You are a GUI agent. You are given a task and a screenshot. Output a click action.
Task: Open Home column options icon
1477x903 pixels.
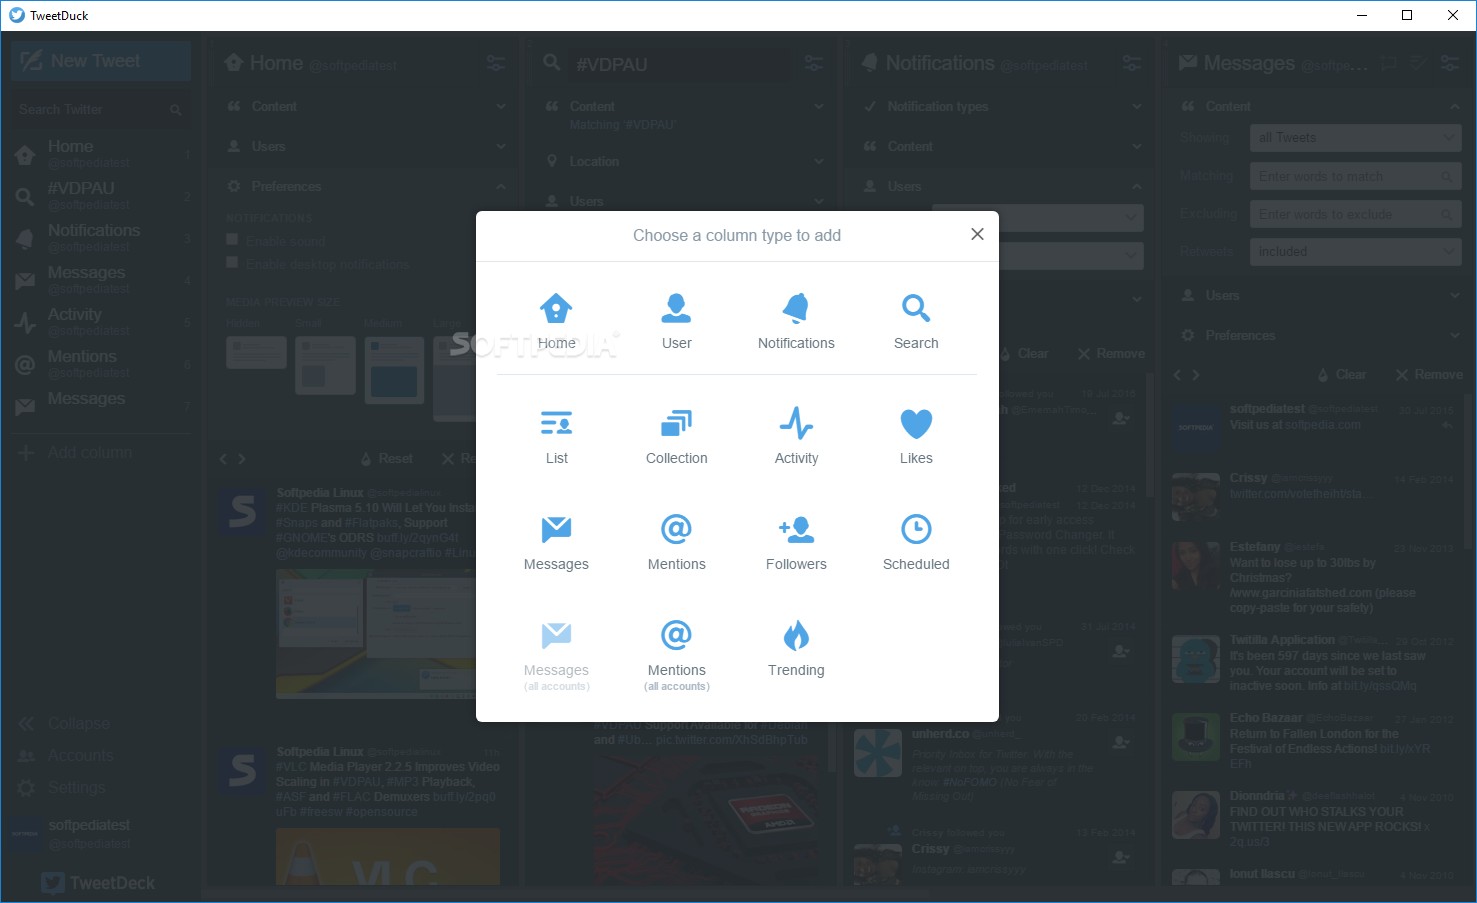(496, 63)
